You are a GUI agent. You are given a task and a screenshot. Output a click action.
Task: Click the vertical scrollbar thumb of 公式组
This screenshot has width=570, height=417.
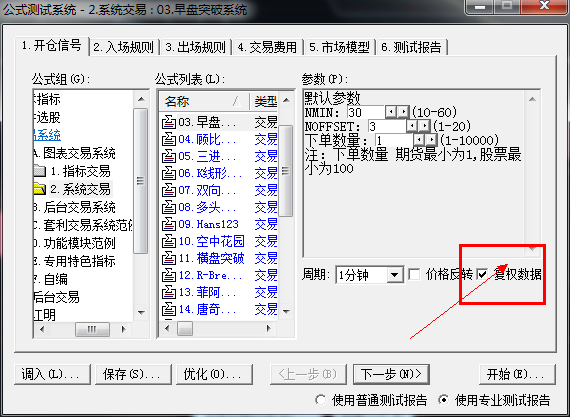coord(141,181)
